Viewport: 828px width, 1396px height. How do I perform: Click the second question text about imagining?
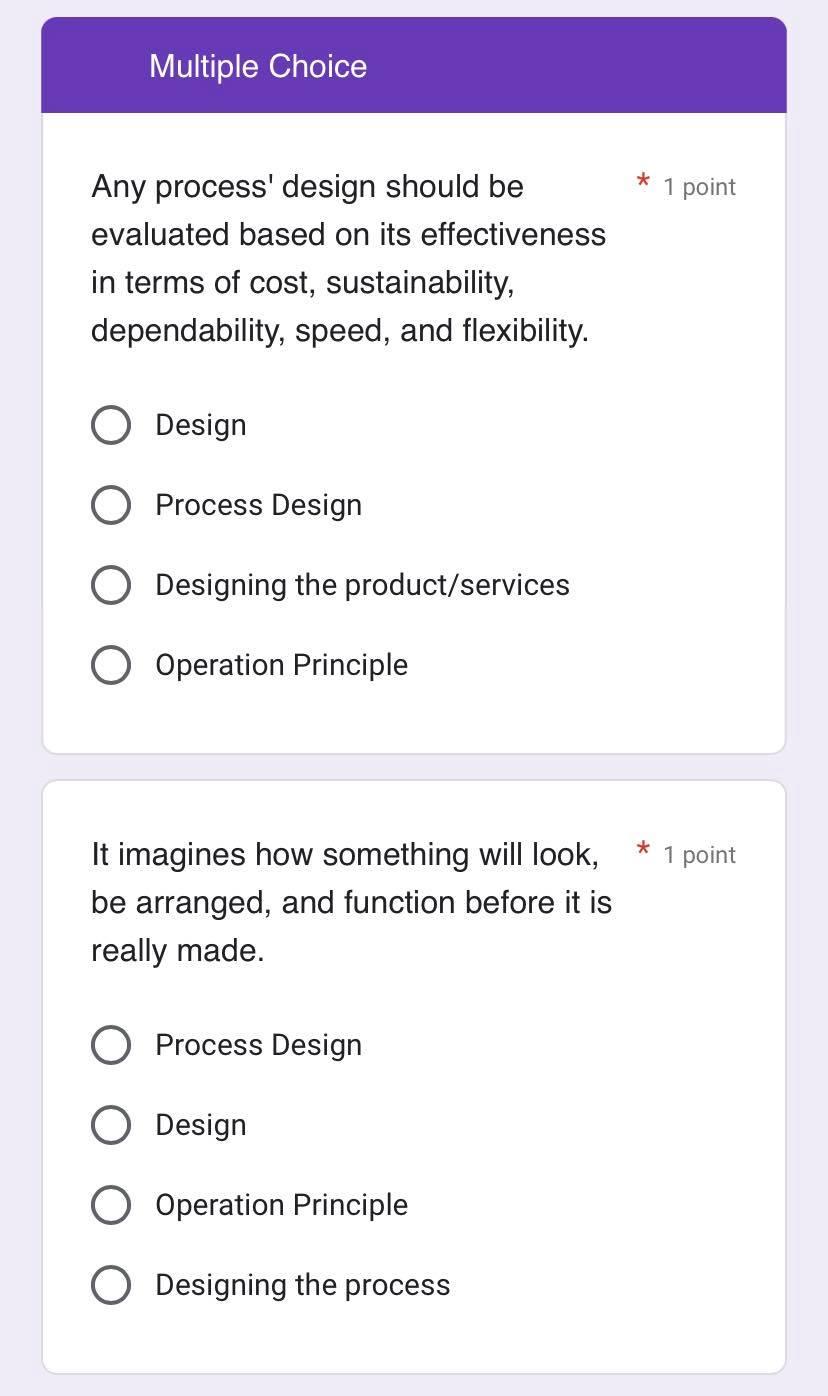(x=350, y=900)
